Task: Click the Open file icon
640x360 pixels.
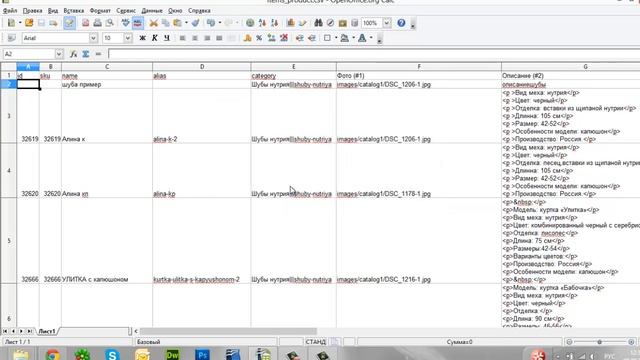Action: point(29,23)
